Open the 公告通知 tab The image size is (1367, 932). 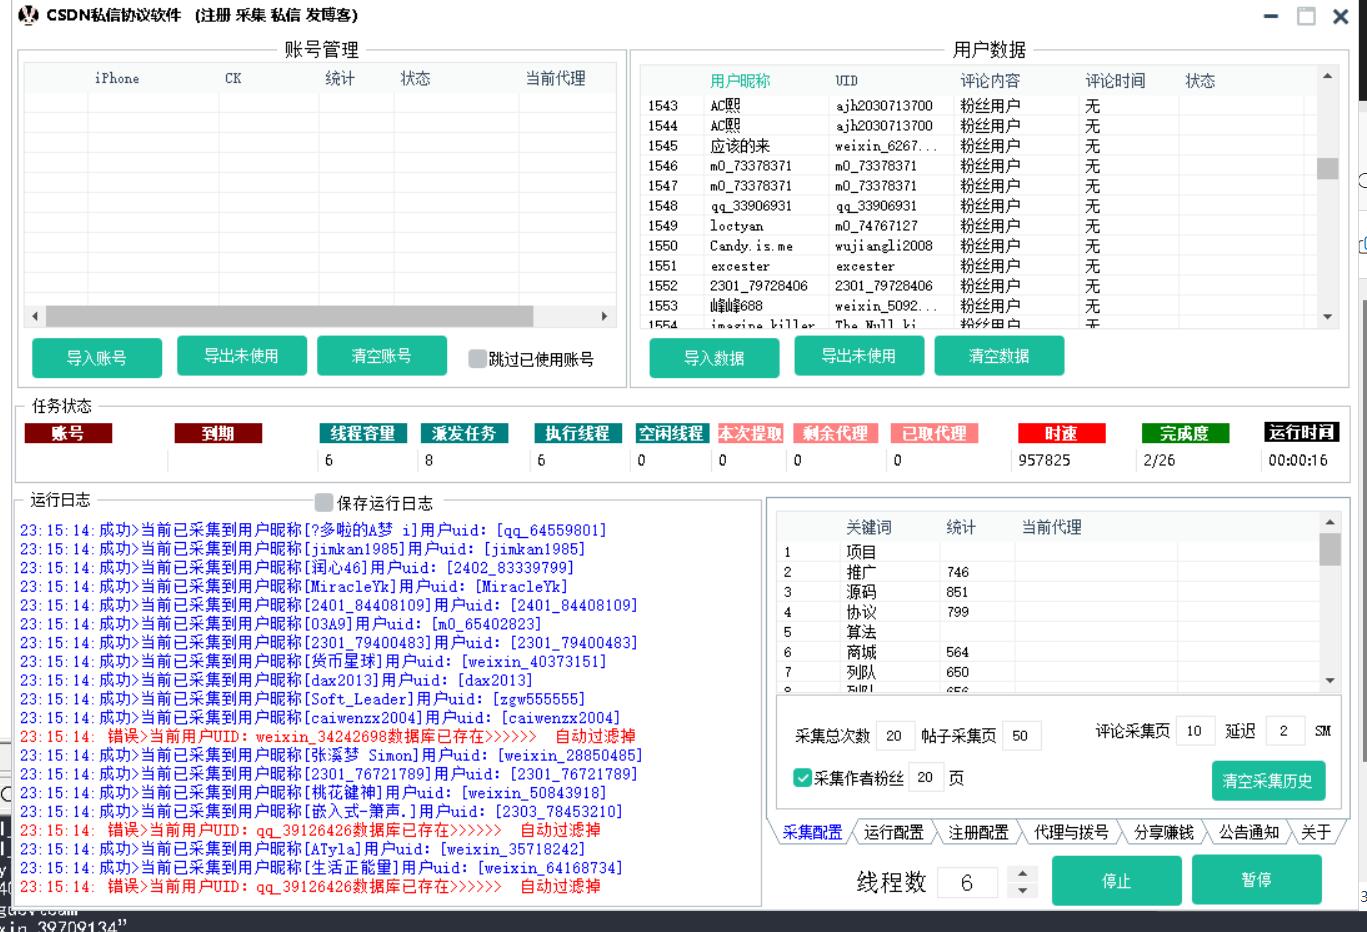pos(1248,832)
